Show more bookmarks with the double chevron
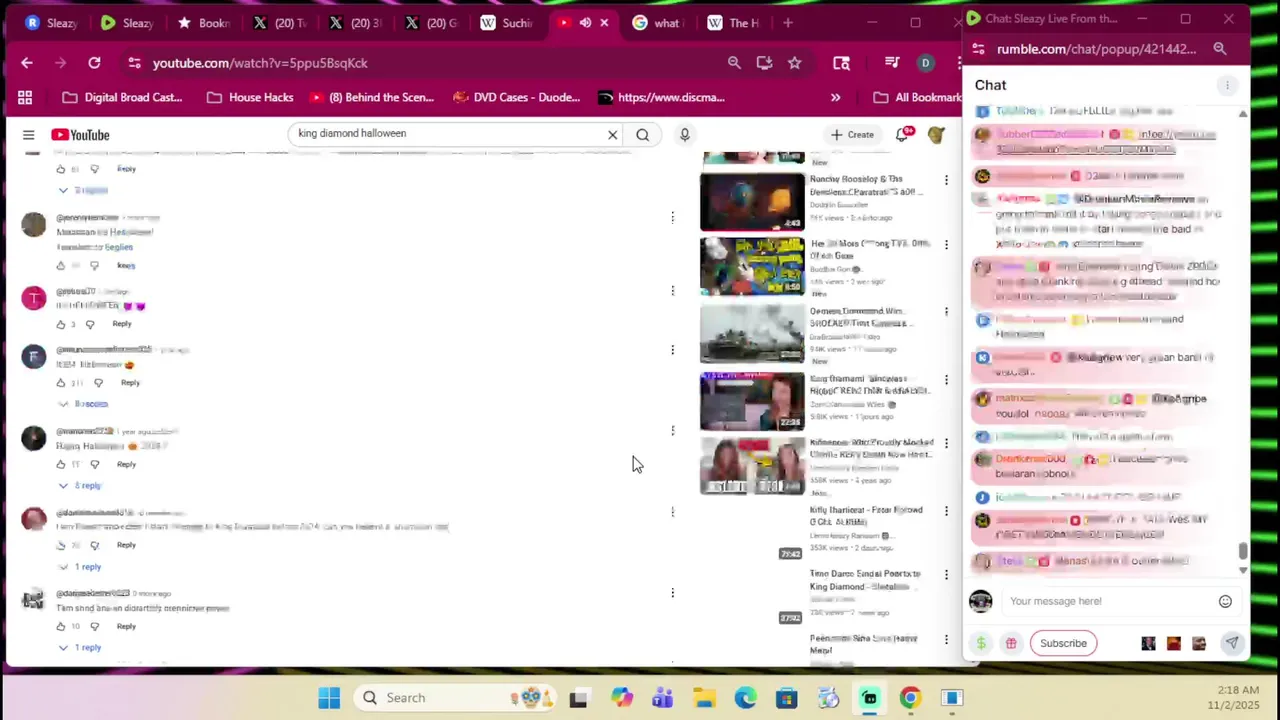 [x=835, y=97]
